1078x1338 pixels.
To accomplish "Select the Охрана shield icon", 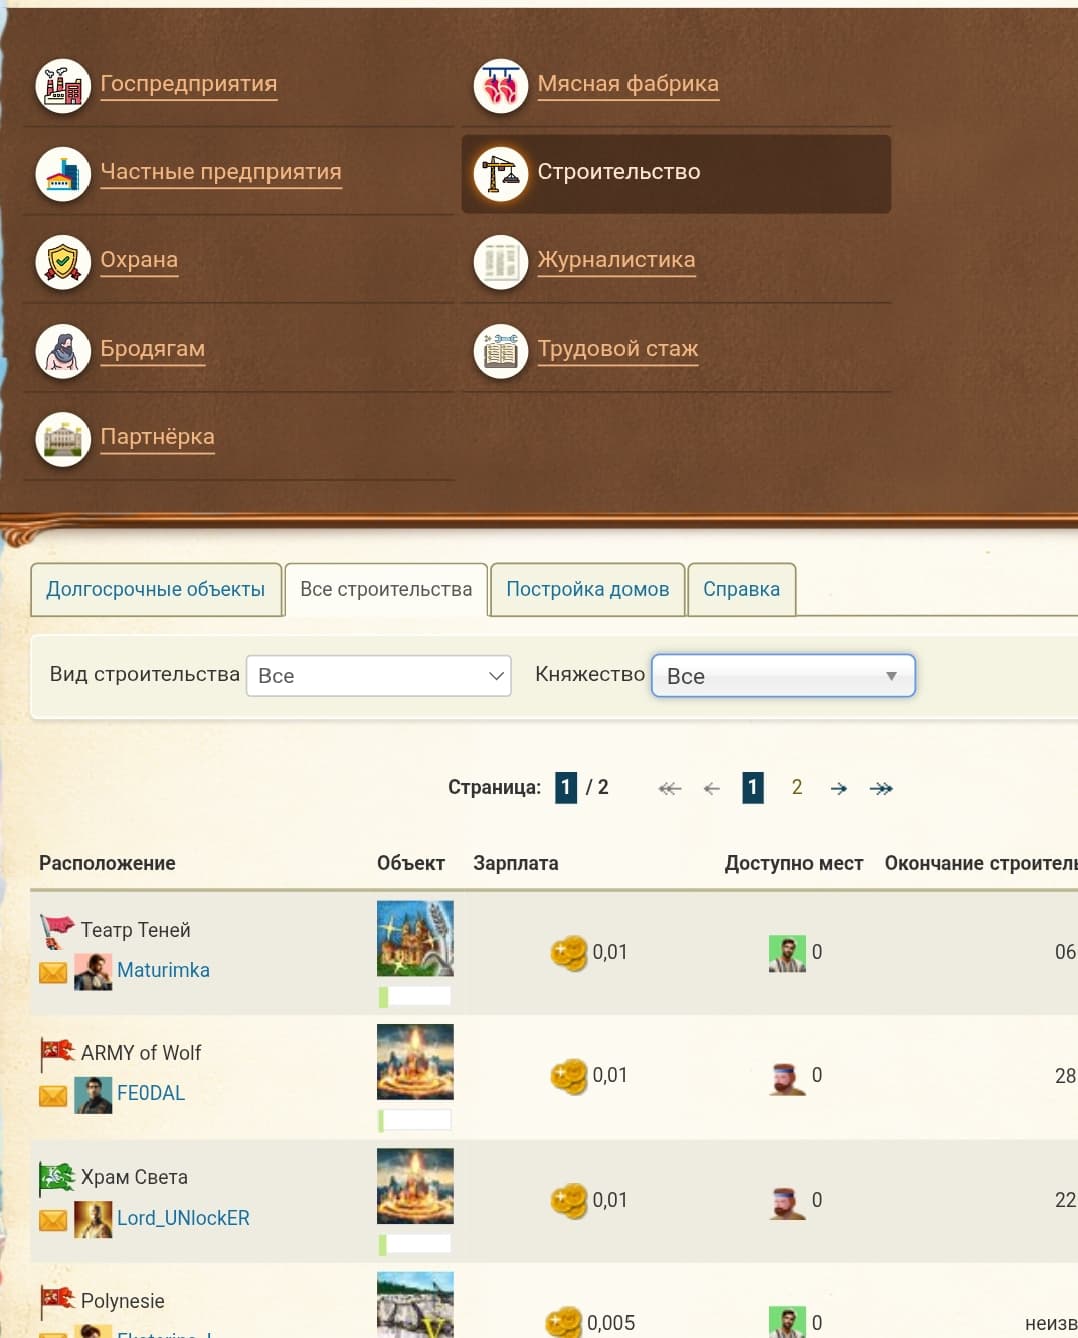I will pyautogui.click(x=63, y=262).
